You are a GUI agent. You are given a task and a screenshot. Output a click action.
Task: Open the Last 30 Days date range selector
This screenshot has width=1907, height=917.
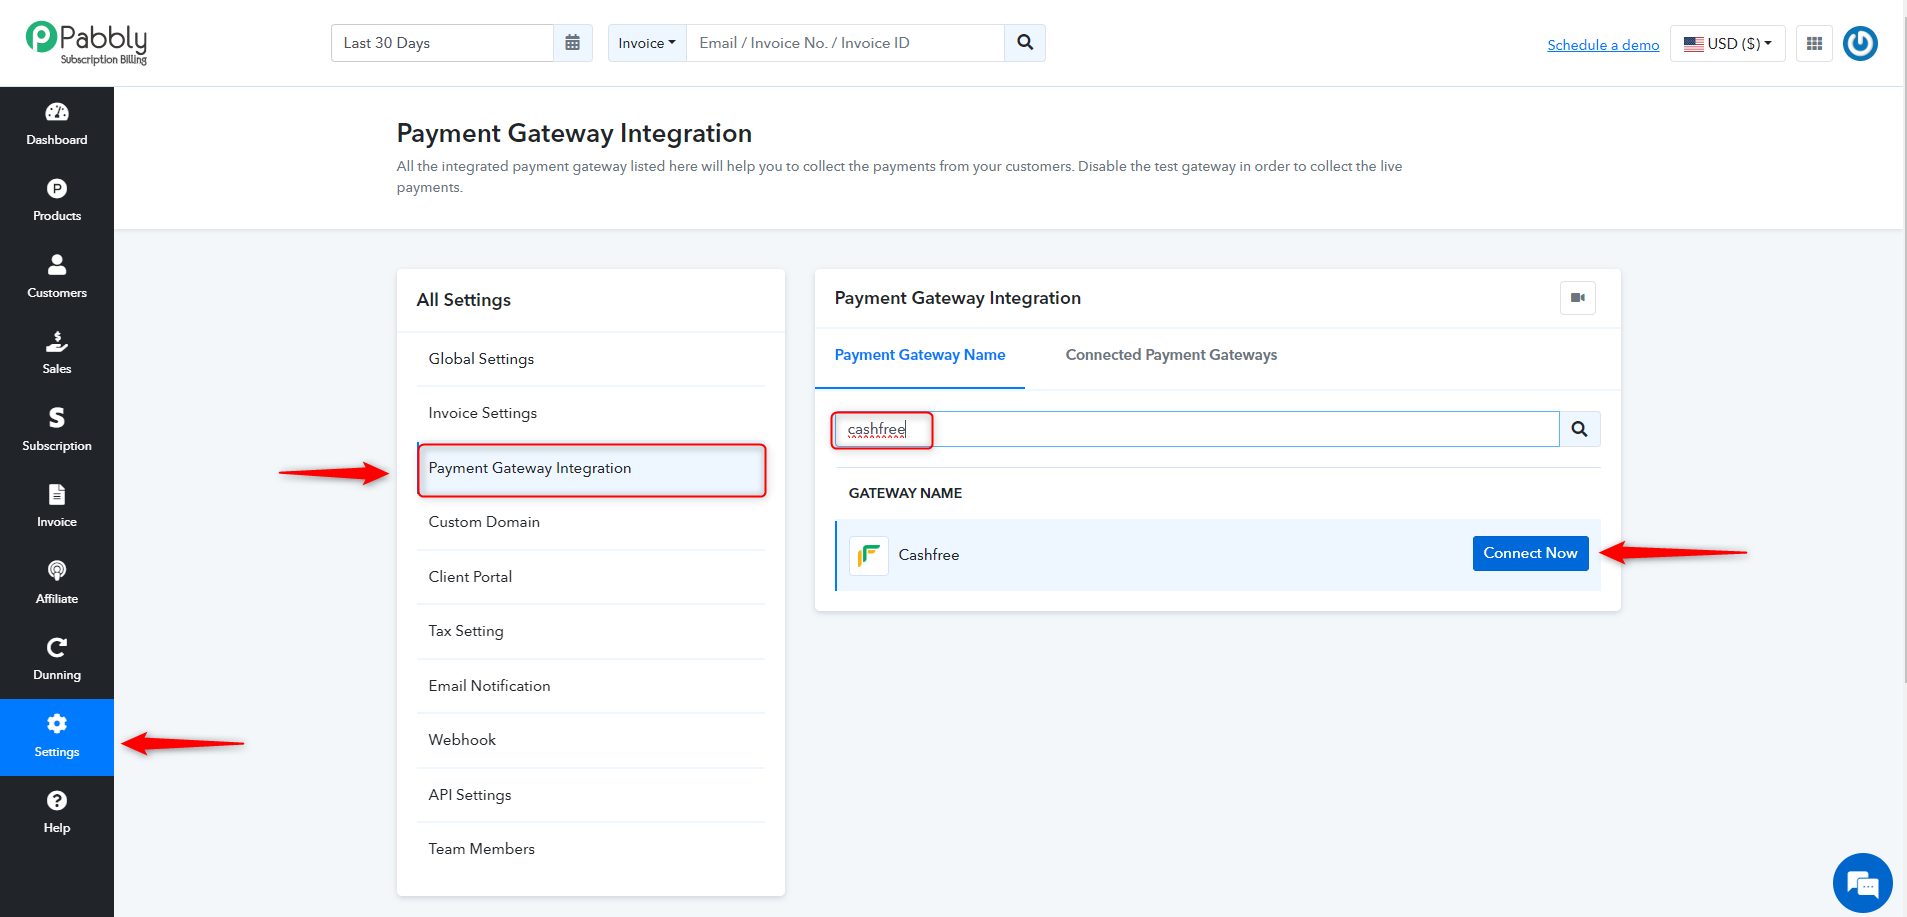tap(442, 43)
